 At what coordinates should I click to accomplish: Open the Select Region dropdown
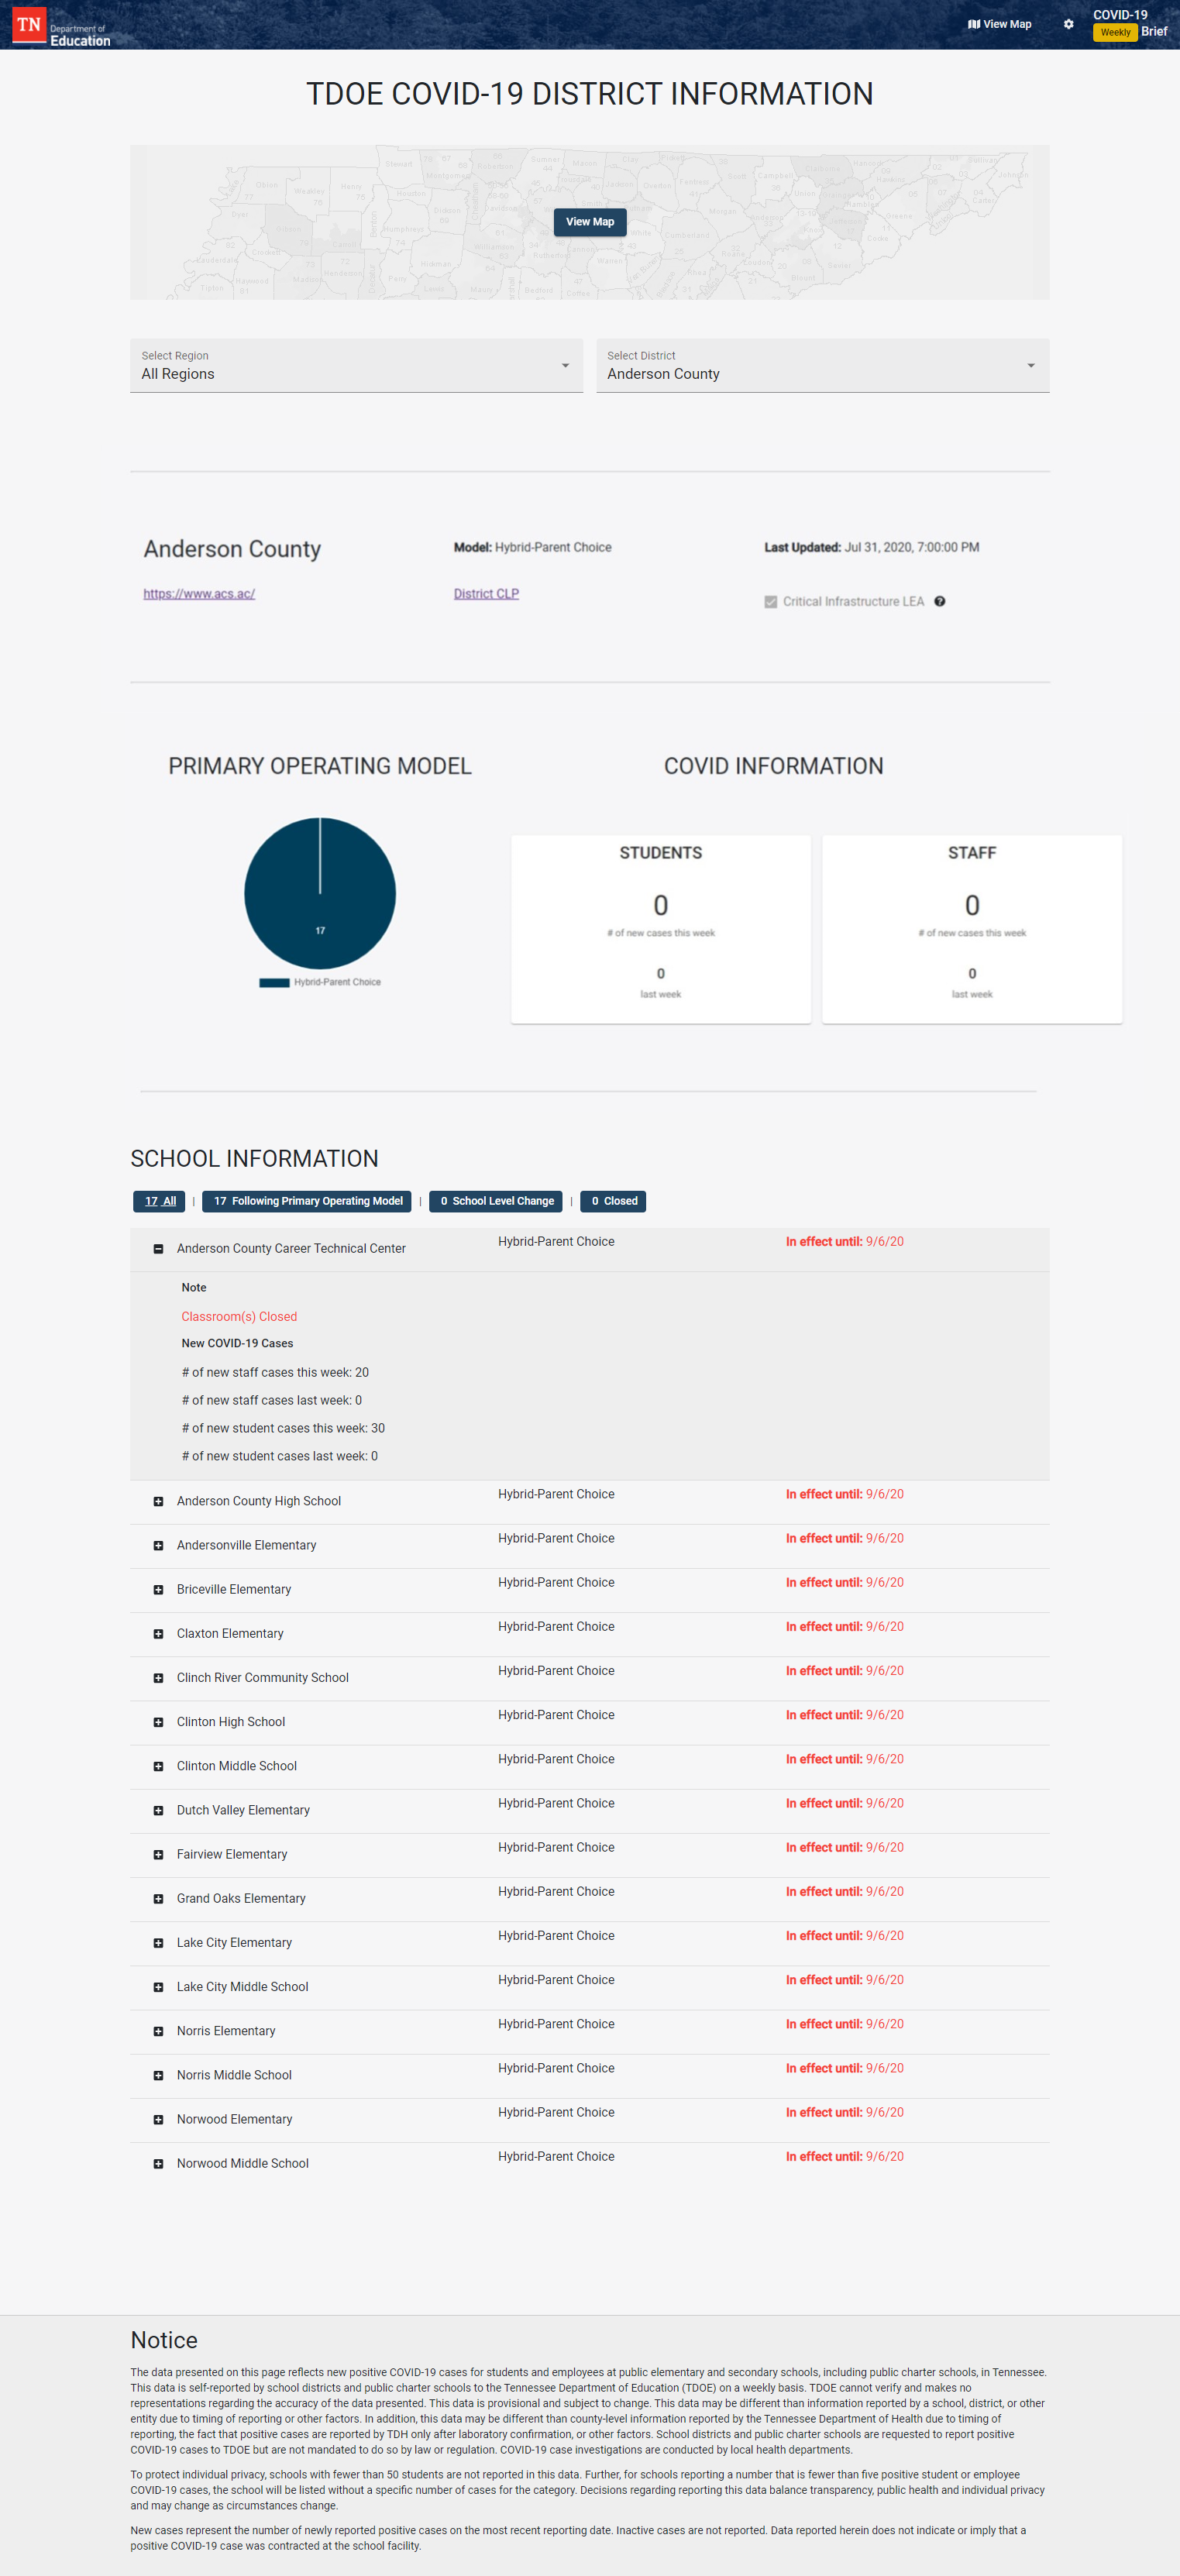(356, 366)
